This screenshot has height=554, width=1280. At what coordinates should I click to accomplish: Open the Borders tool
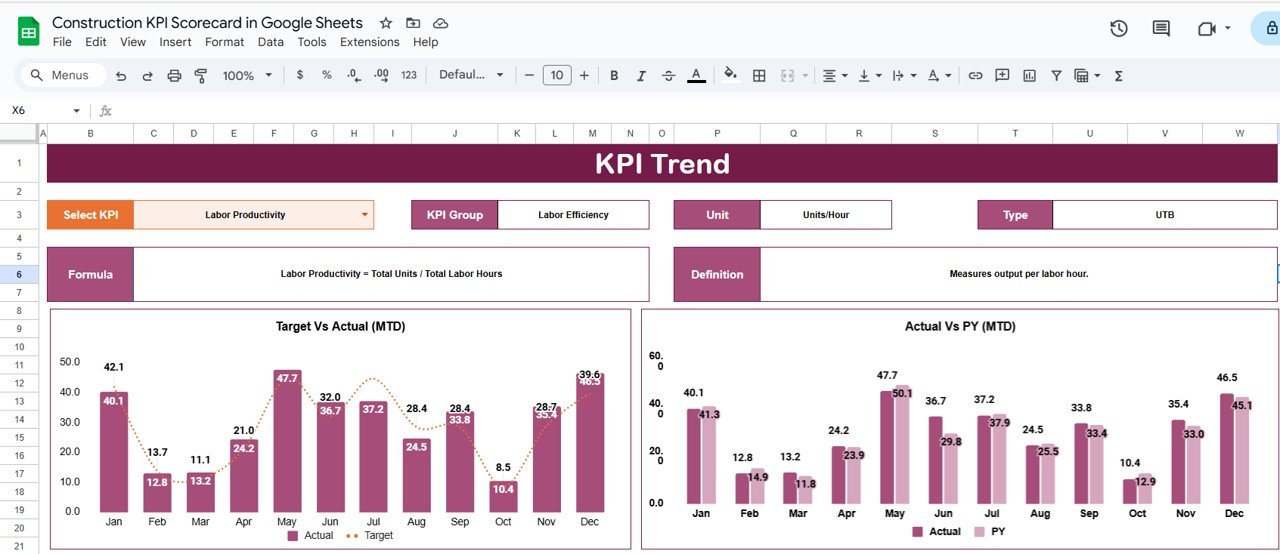[x=759, y=76]
